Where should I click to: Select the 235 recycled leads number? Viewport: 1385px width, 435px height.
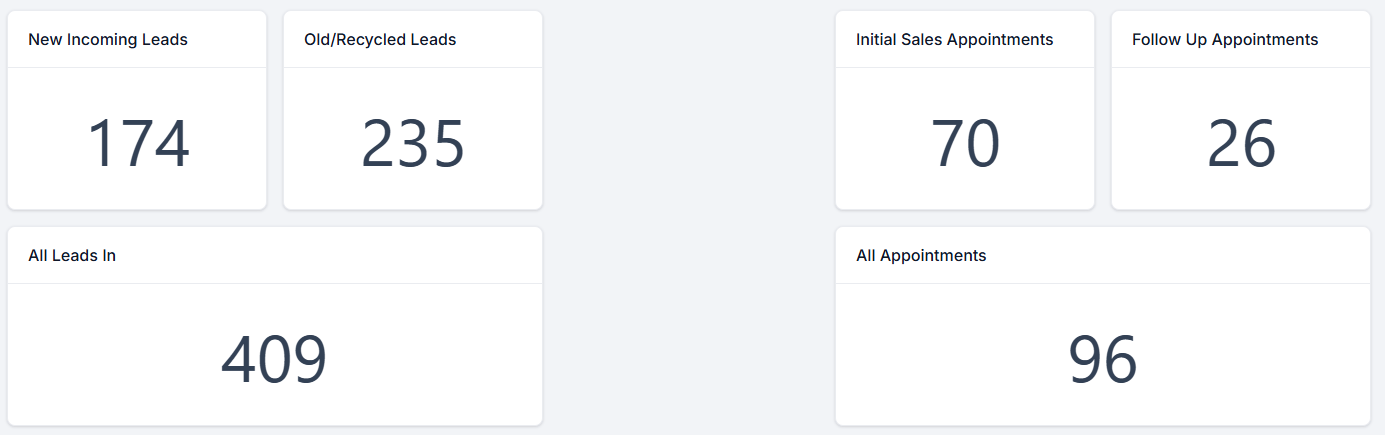pyautogui.click(x=413, y=144)
